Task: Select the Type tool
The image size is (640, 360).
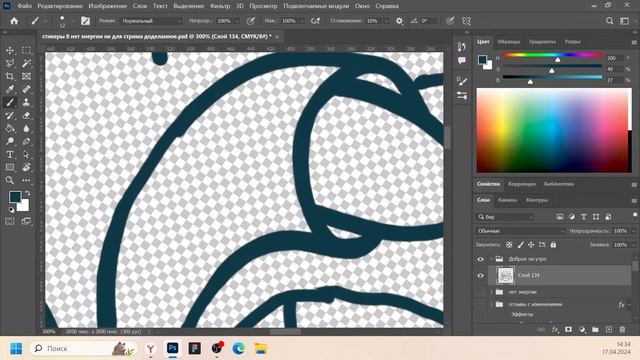Action: coord(10,155)
